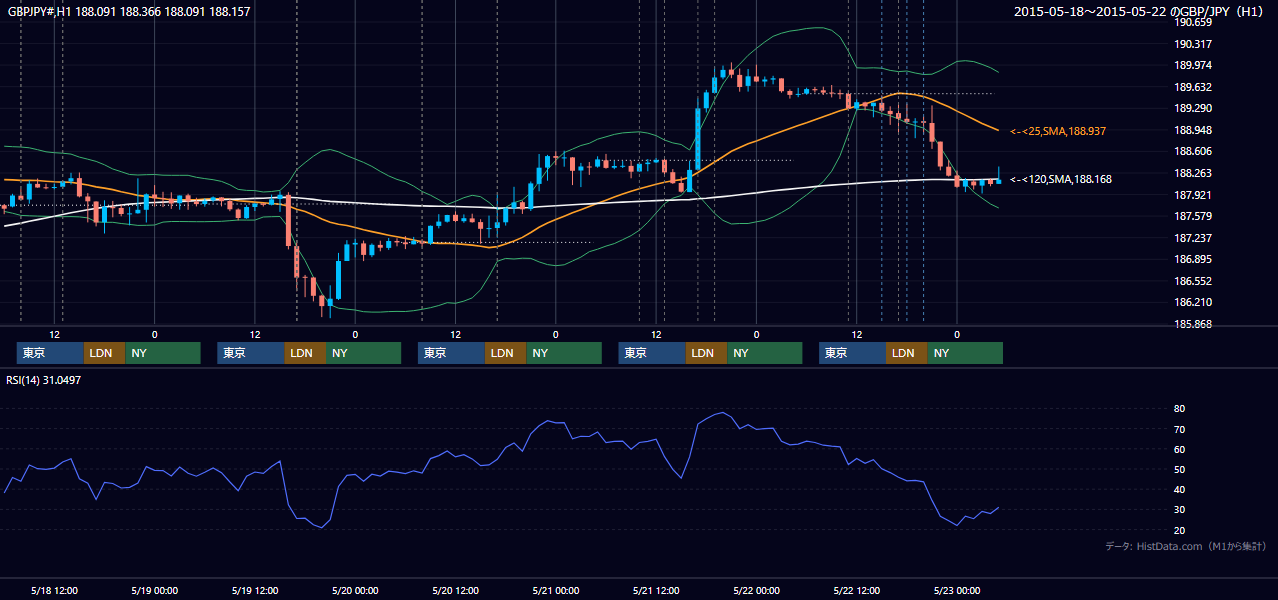Click RSI scale value 40
The image size is (1278, 600).
(x=1180, y=489)
